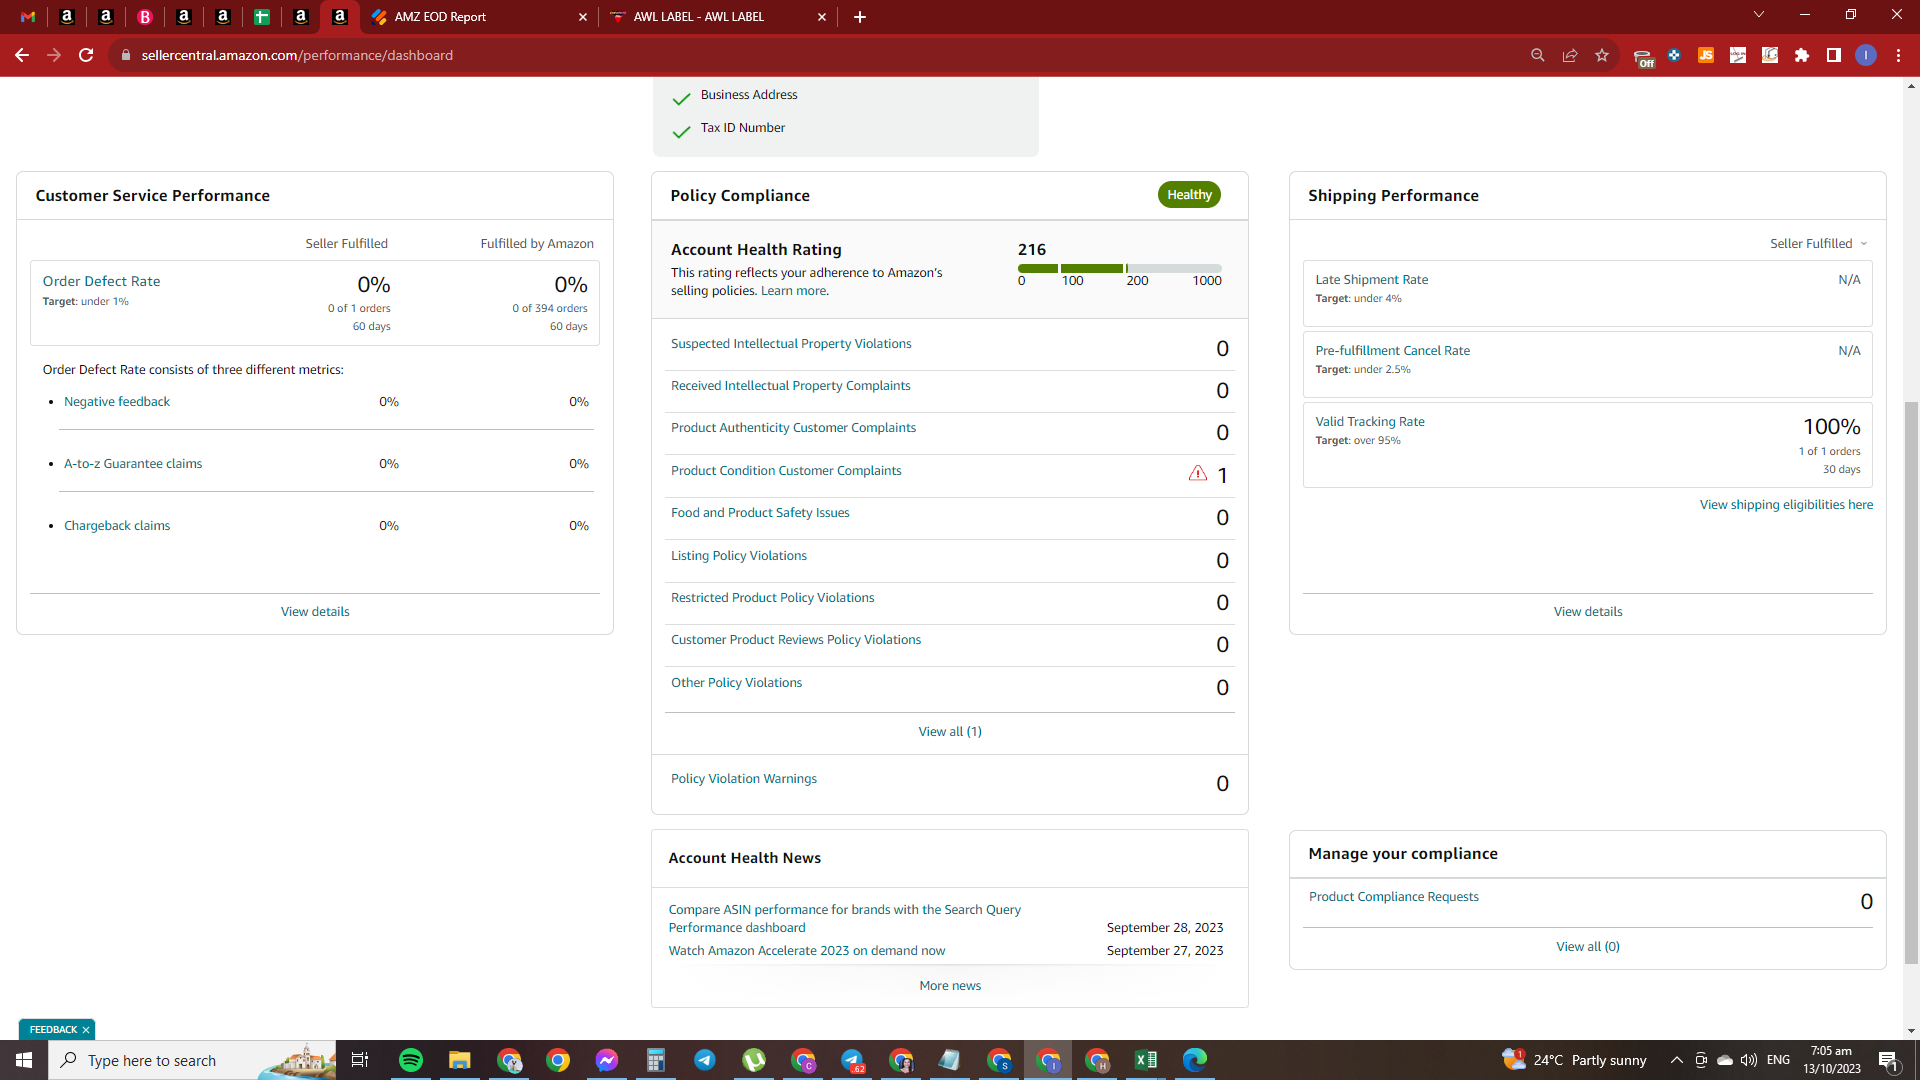Open a new browser tab

click(859, 17)
